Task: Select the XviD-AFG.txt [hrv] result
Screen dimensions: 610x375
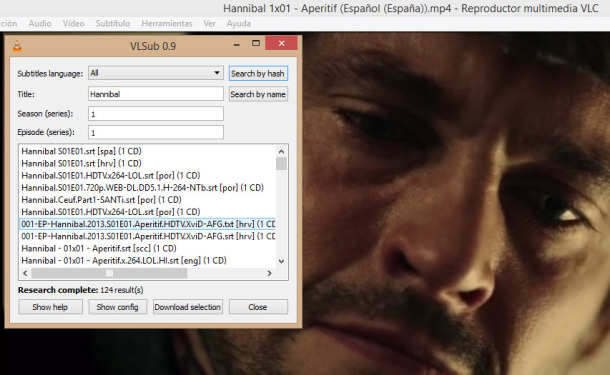Action: coord(147,224)
